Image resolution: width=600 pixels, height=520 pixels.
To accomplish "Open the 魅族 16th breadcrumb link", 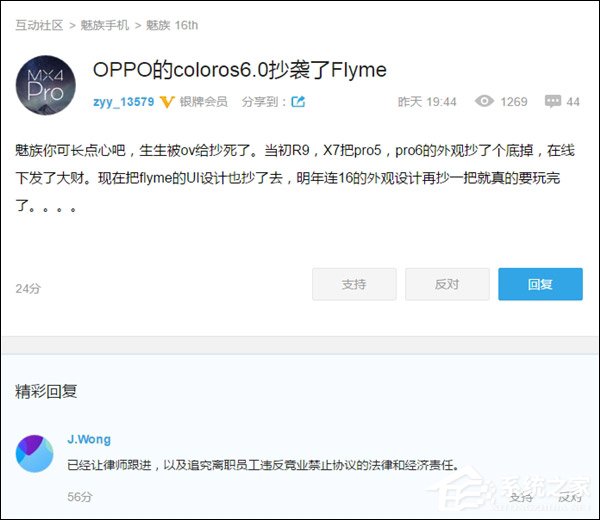I will click(172, 25).
